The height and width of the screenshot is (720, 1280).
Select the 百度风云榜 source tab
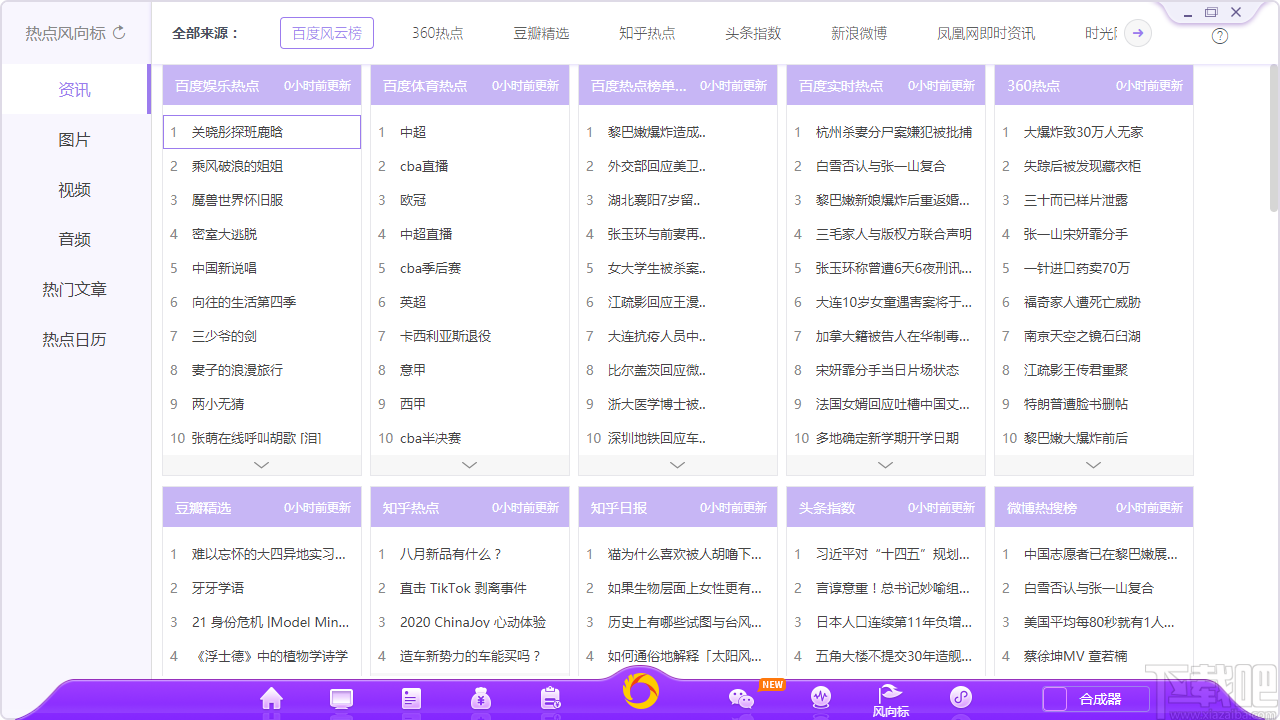(327, 33)
